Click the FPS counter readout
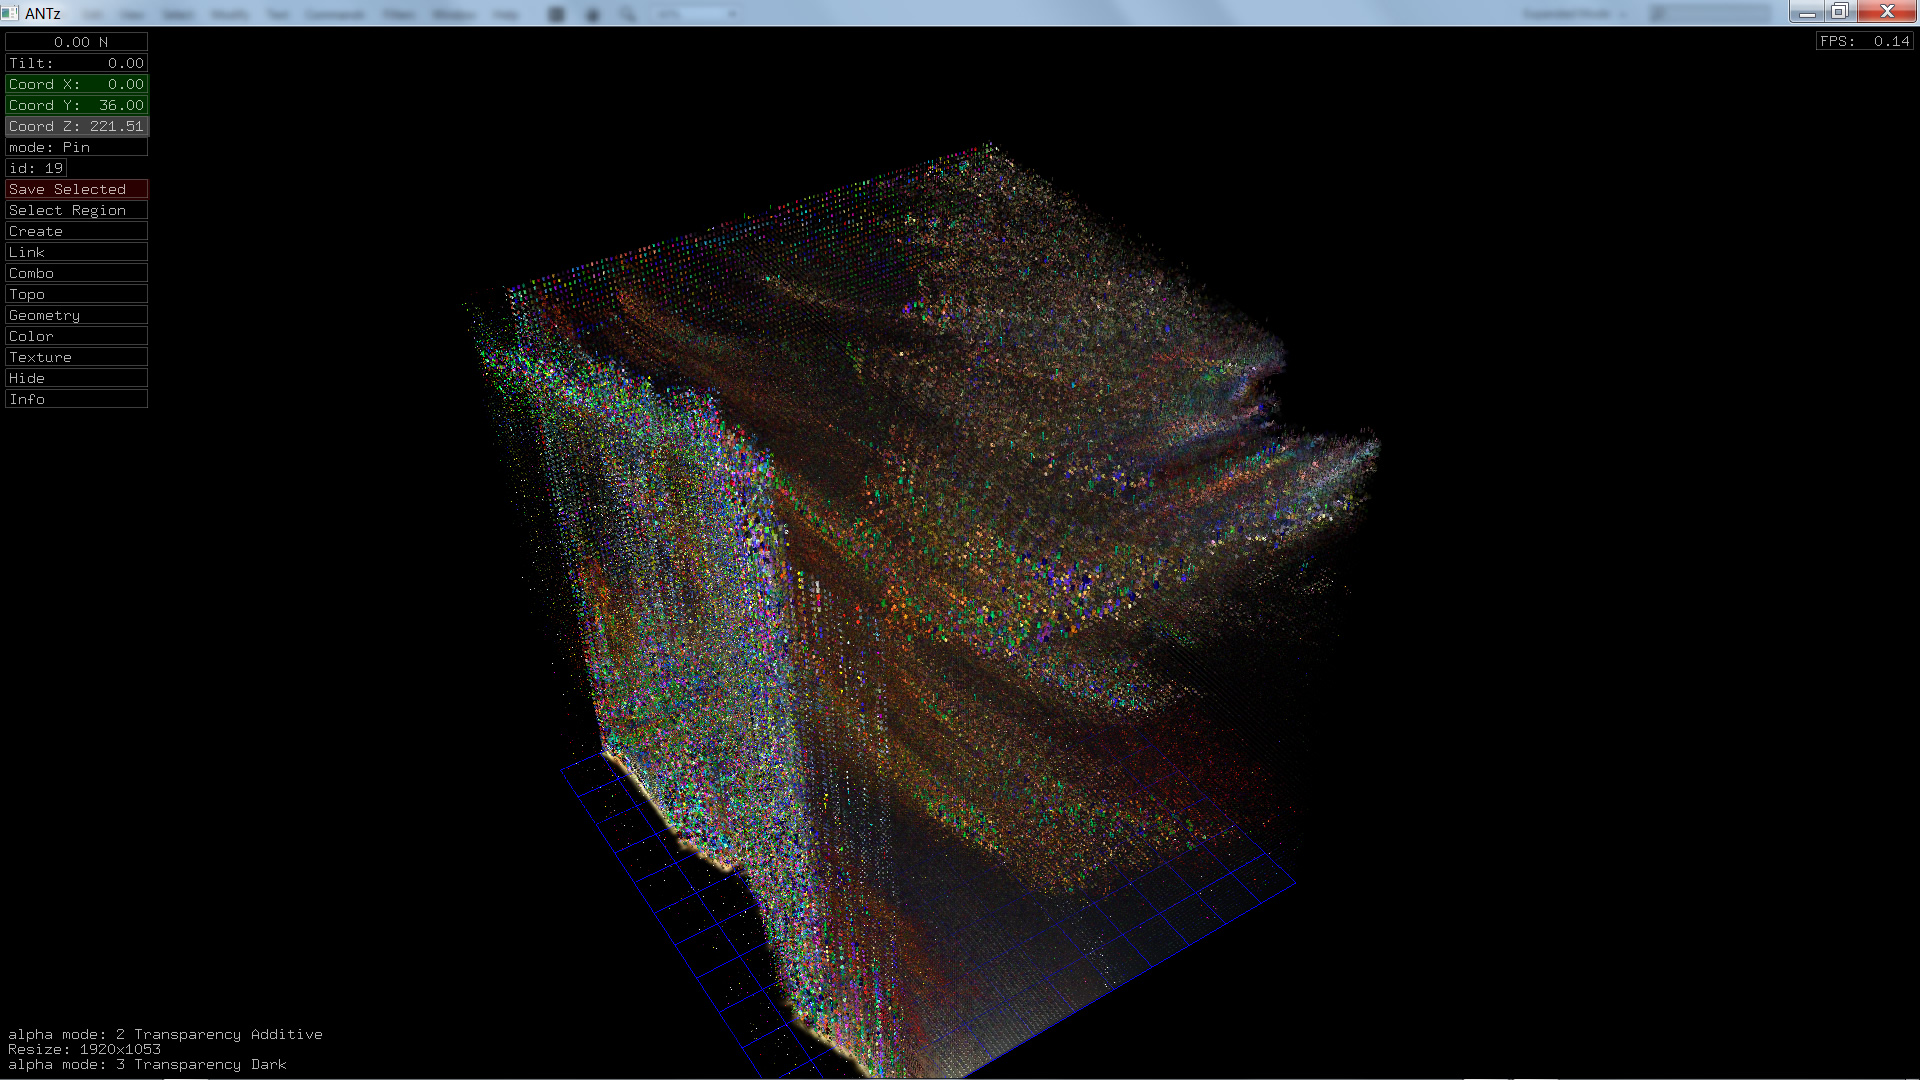1920x1080 pixels. (x=1864, y=41)
